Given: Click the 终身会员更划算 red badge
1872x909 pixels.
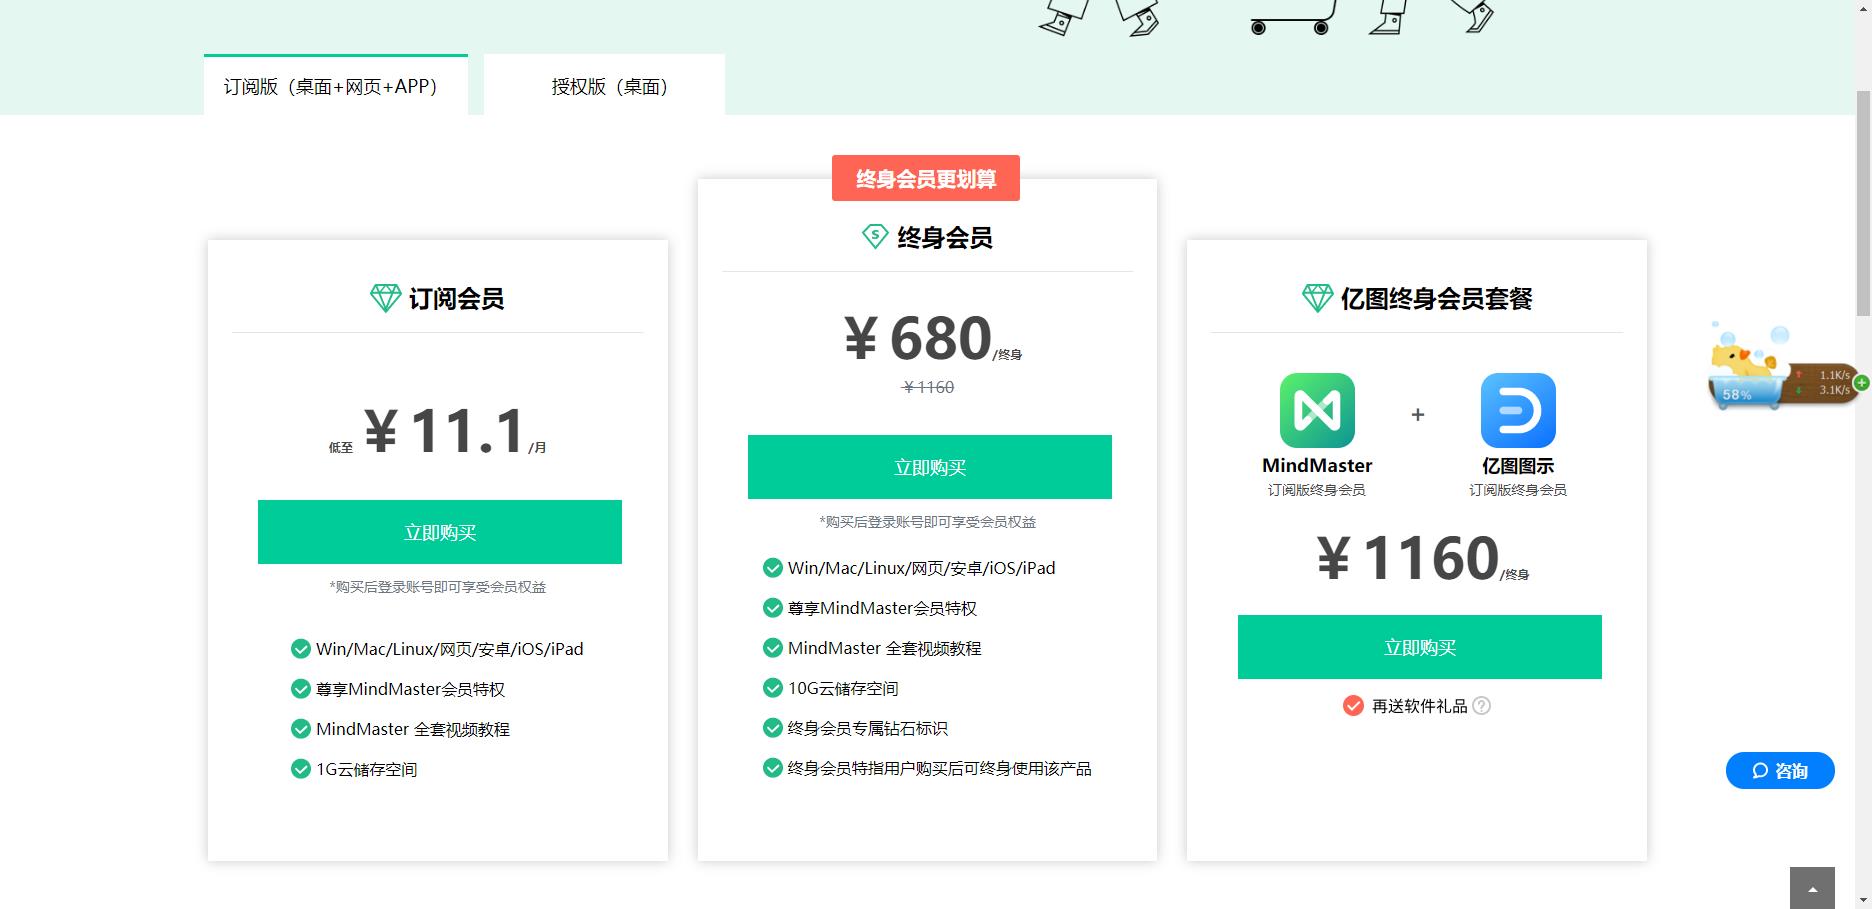Looking at the screenshot, I should pyautogui.click(x=926, y=178).
